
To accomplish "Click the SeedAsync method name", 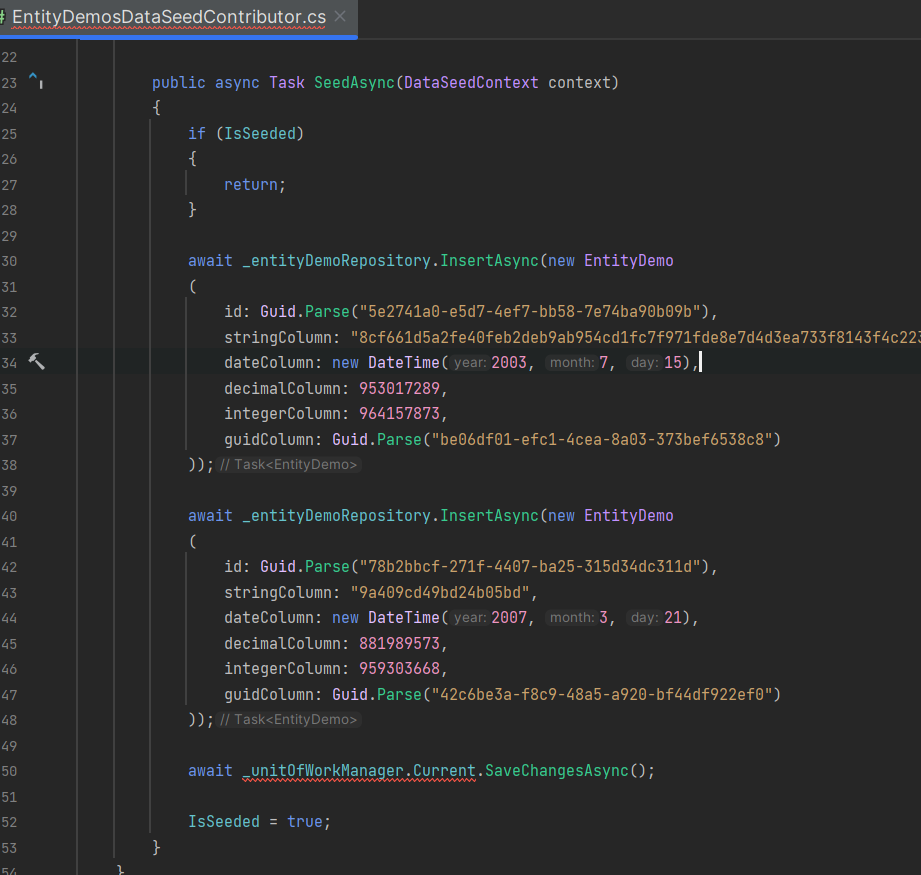I will (354, 82).
